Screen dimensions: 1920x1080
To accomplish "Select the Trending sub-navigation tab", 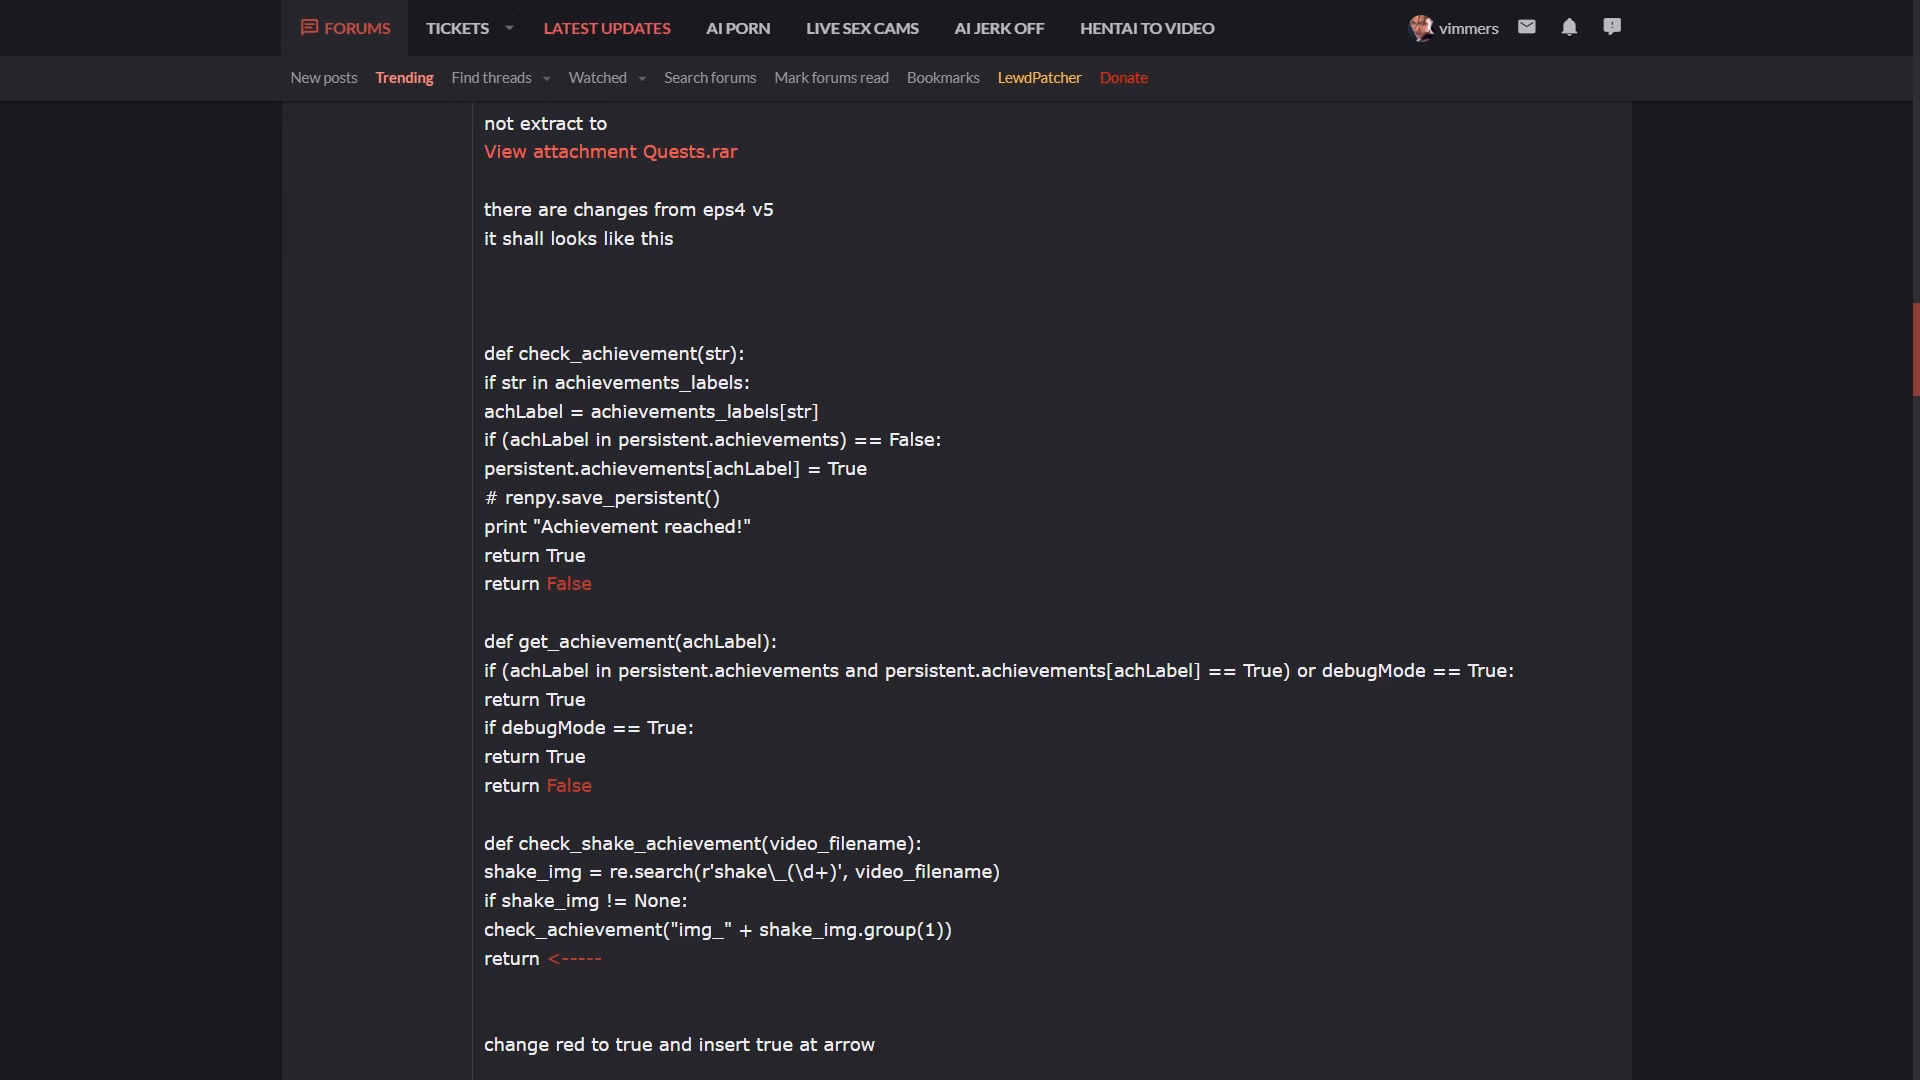I will click(x=404, y=78).
